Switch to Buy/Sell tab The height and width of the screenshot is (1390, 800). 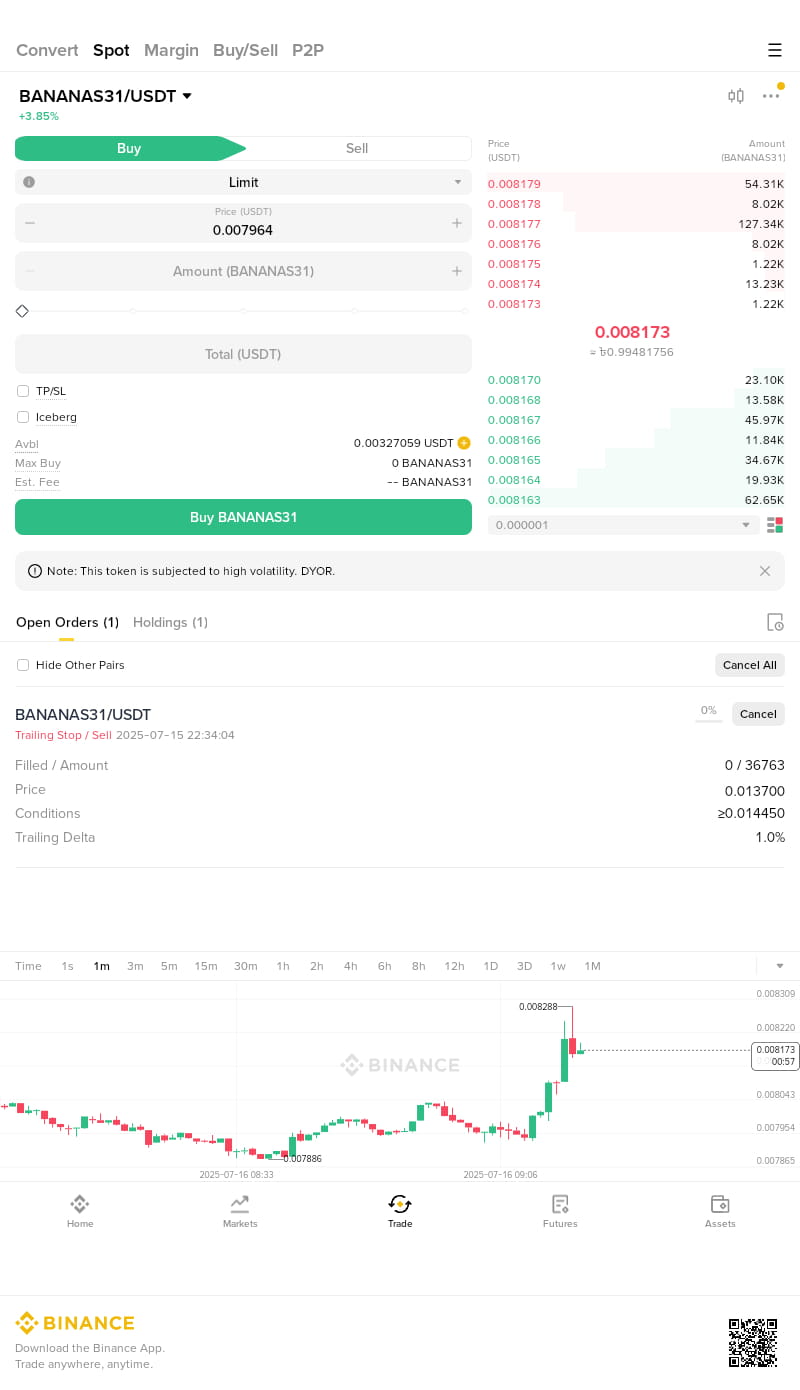pyautogui.click(x=245, y=50)
